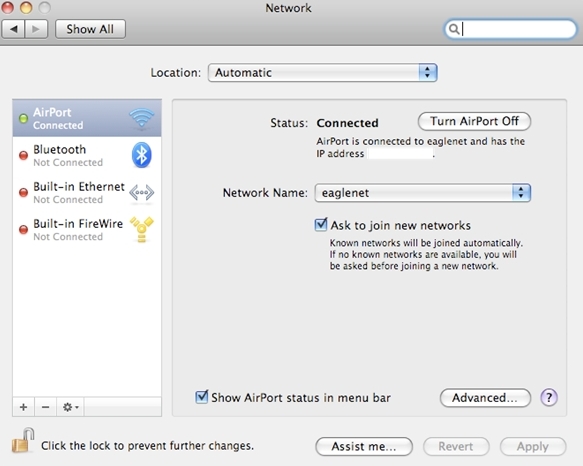Click the magnifying glass search icon
Screen dimensions: 583x466
pyautogui.click(x=454, y=29)
